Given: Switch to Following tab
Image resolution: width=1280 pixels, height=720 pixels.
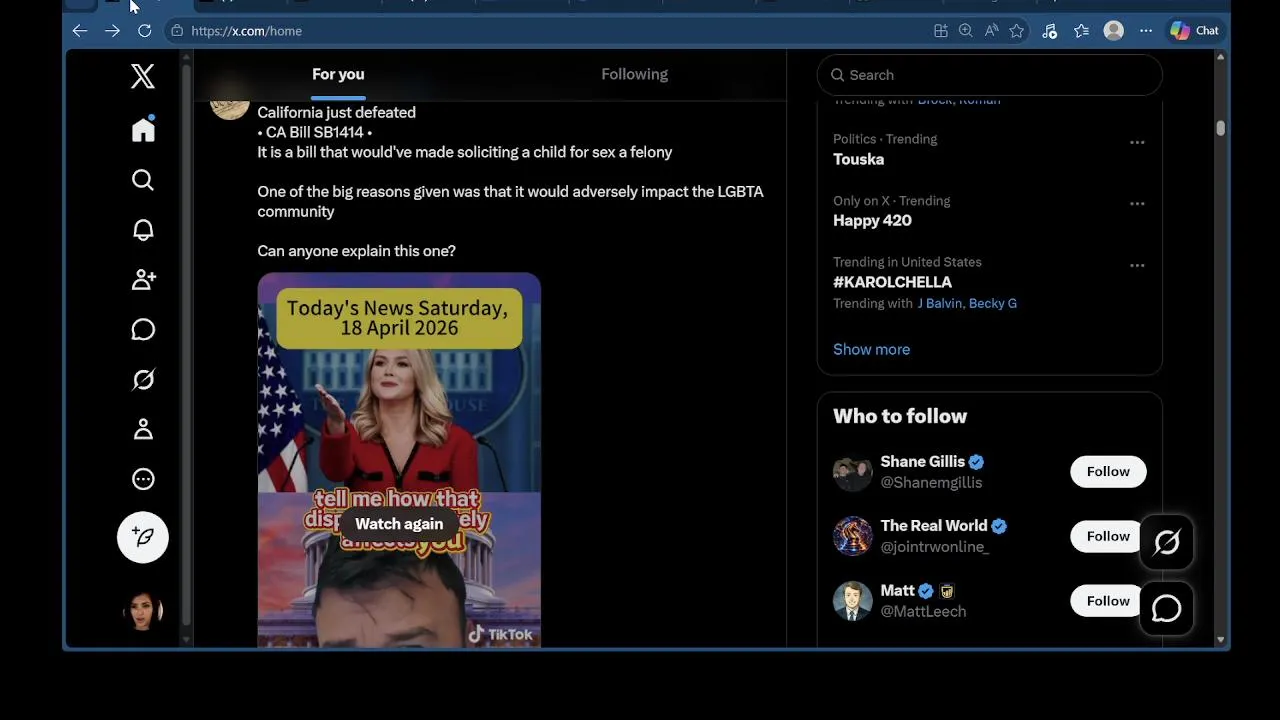Looking at the screenshot, I should point(634,74).
